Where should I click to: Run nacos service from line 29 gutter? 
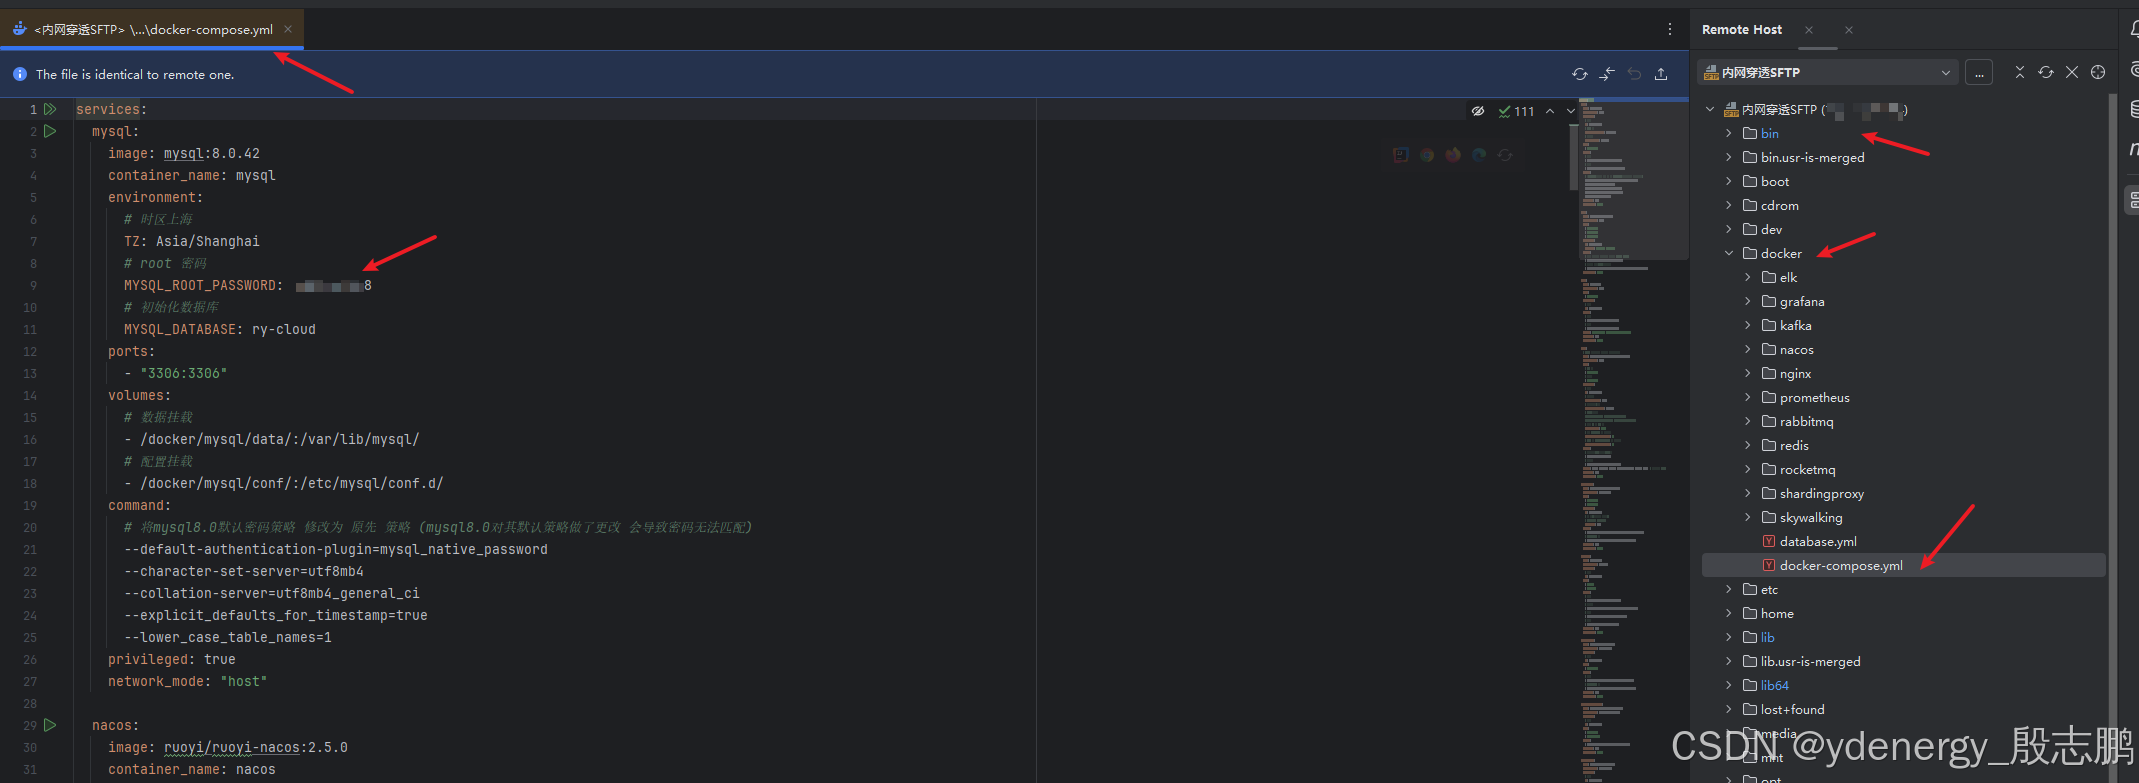(50, 725)
